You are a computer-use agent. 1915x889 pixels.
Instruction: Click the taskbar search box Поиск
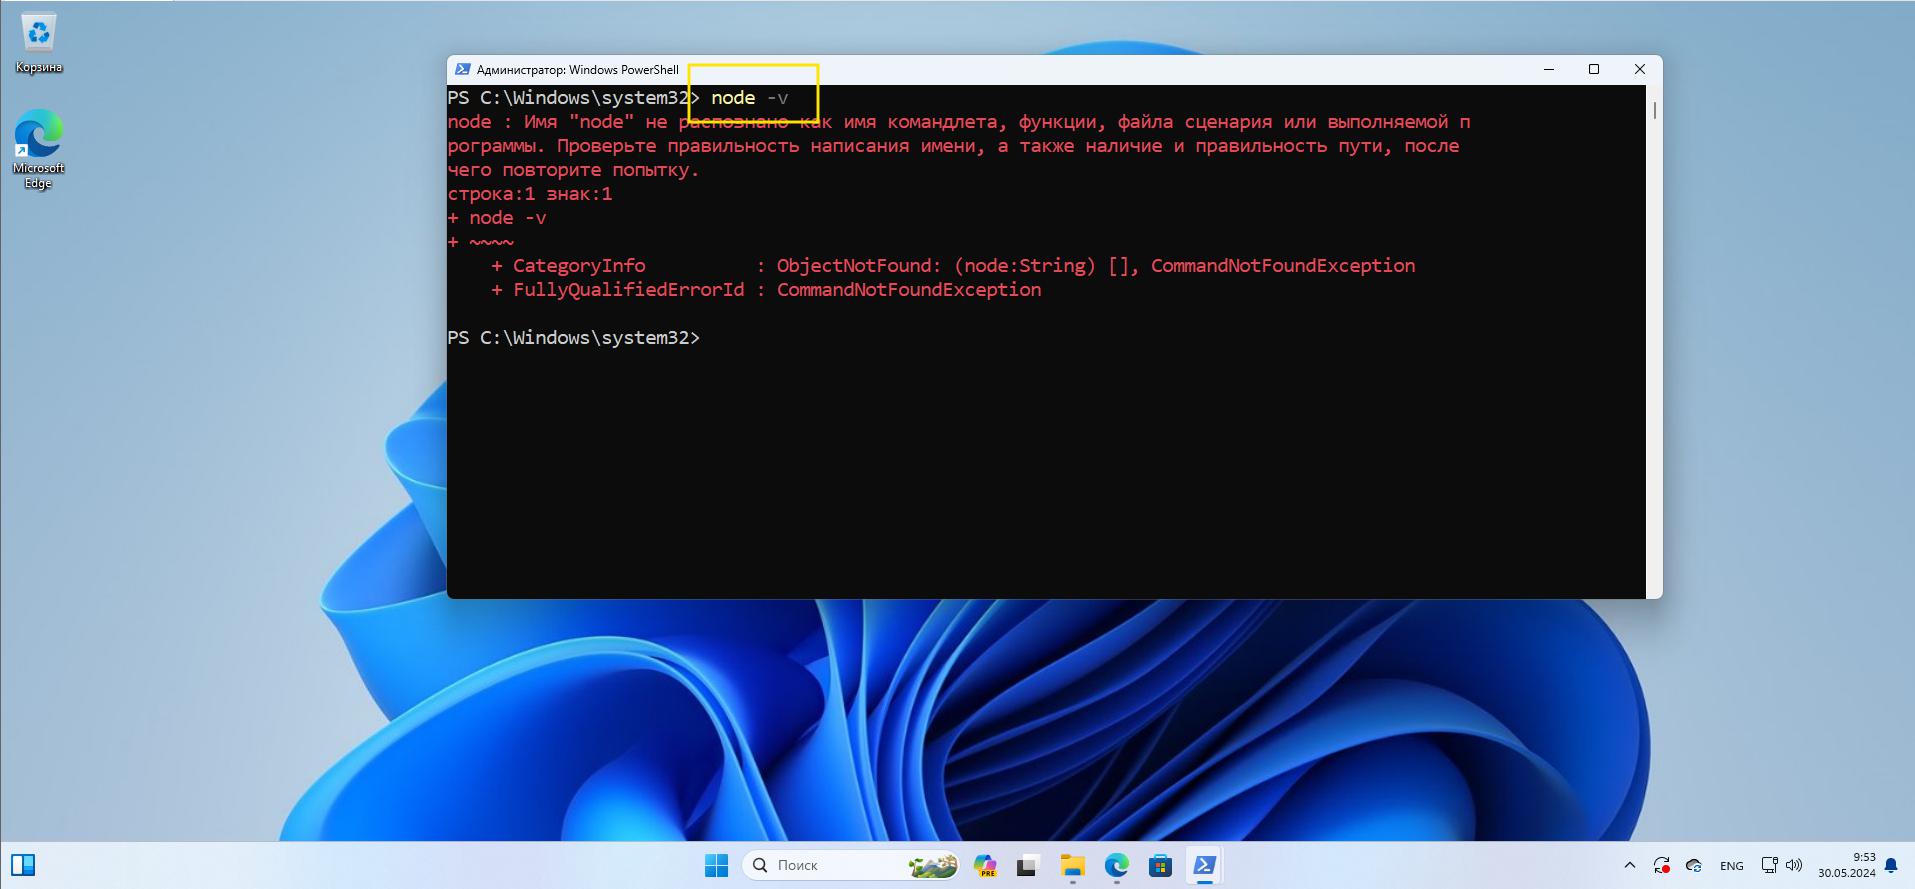[x=851, y=865]
